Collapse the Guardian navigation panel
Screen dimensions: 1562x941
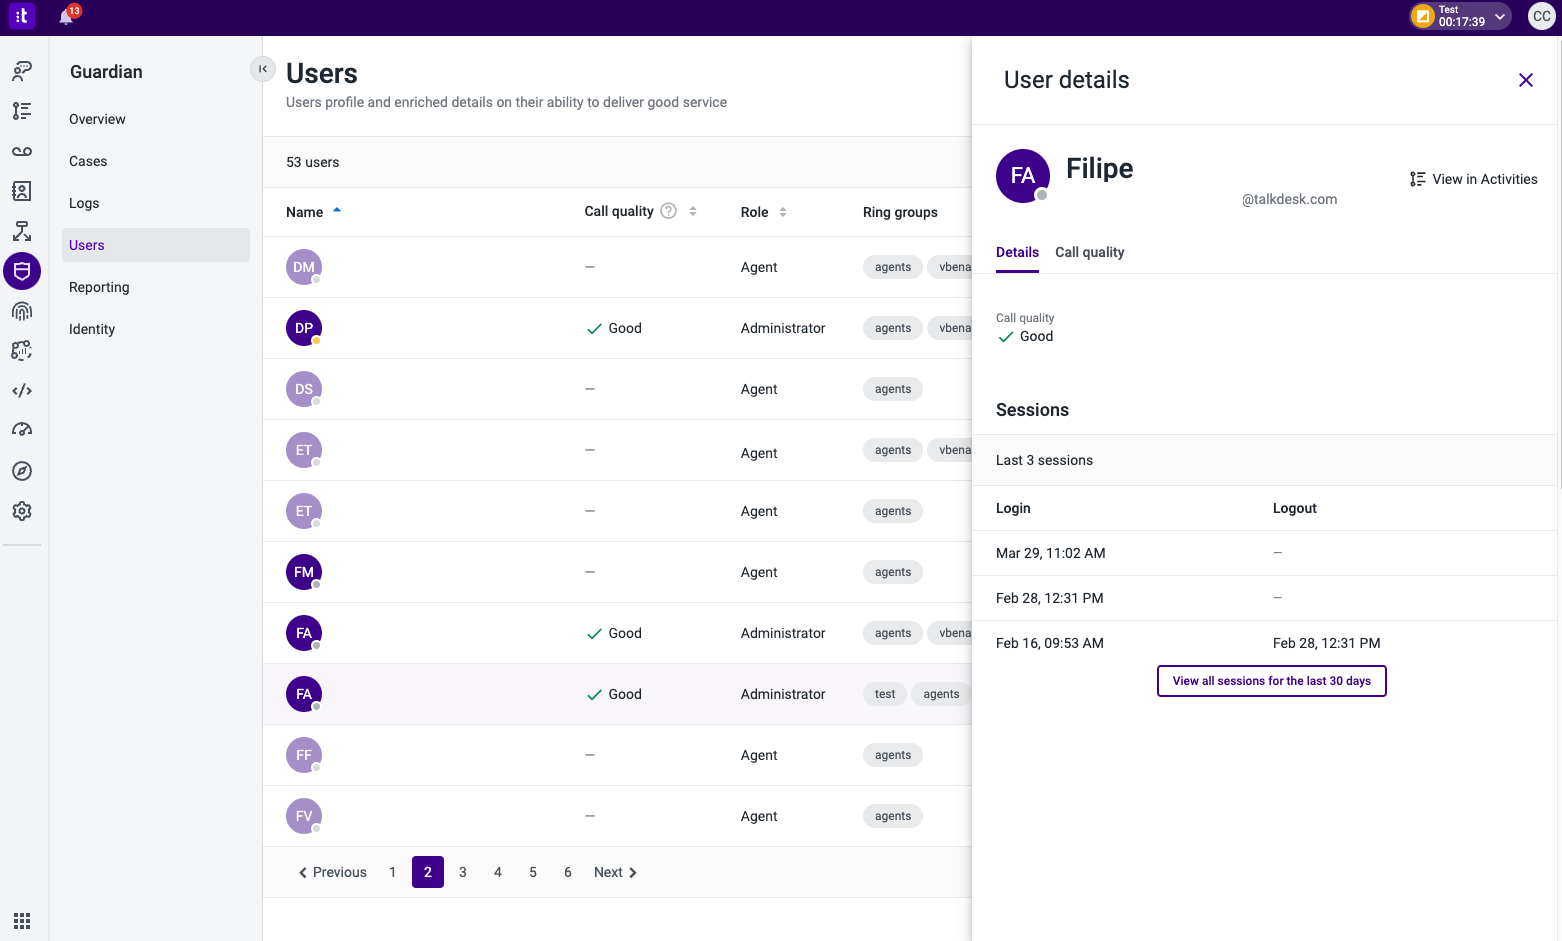click(262, 69)
